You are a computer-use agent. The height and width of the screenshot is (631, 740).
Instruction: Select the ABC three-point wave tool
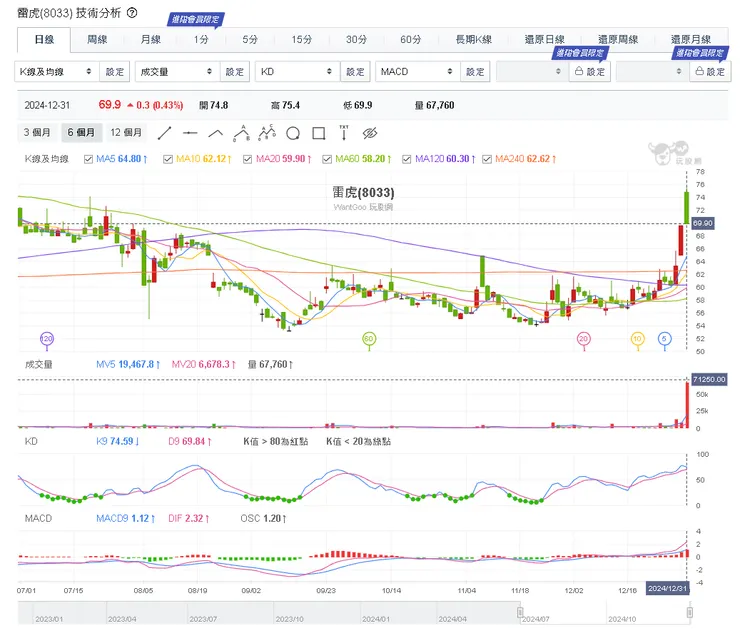242,133
